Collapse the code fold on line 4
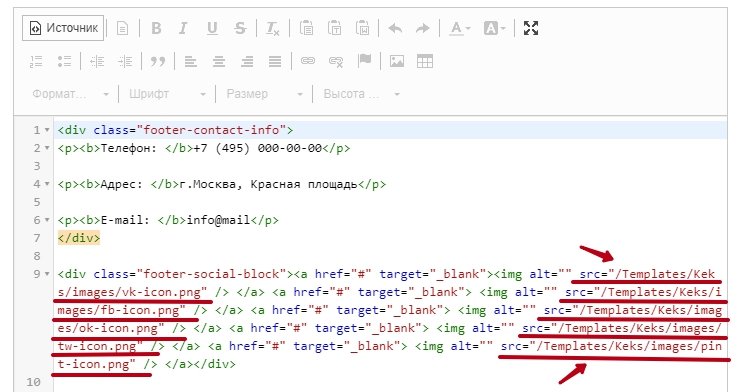The image size is (740, 392). [47, 184]
